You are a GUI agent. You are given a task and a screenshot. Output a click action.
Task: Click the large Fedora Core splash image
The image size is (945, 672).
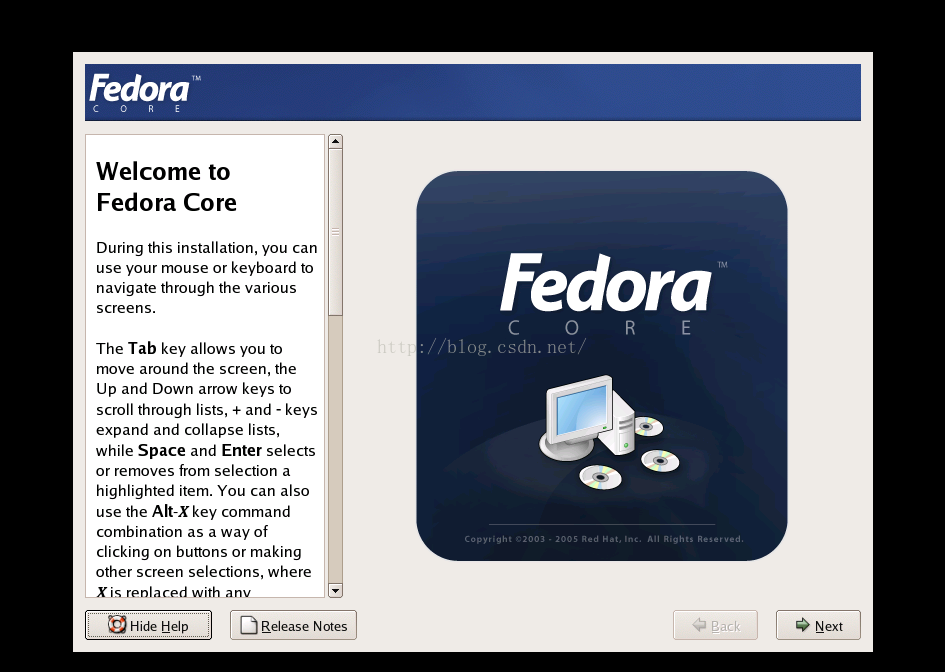[601, 366]
